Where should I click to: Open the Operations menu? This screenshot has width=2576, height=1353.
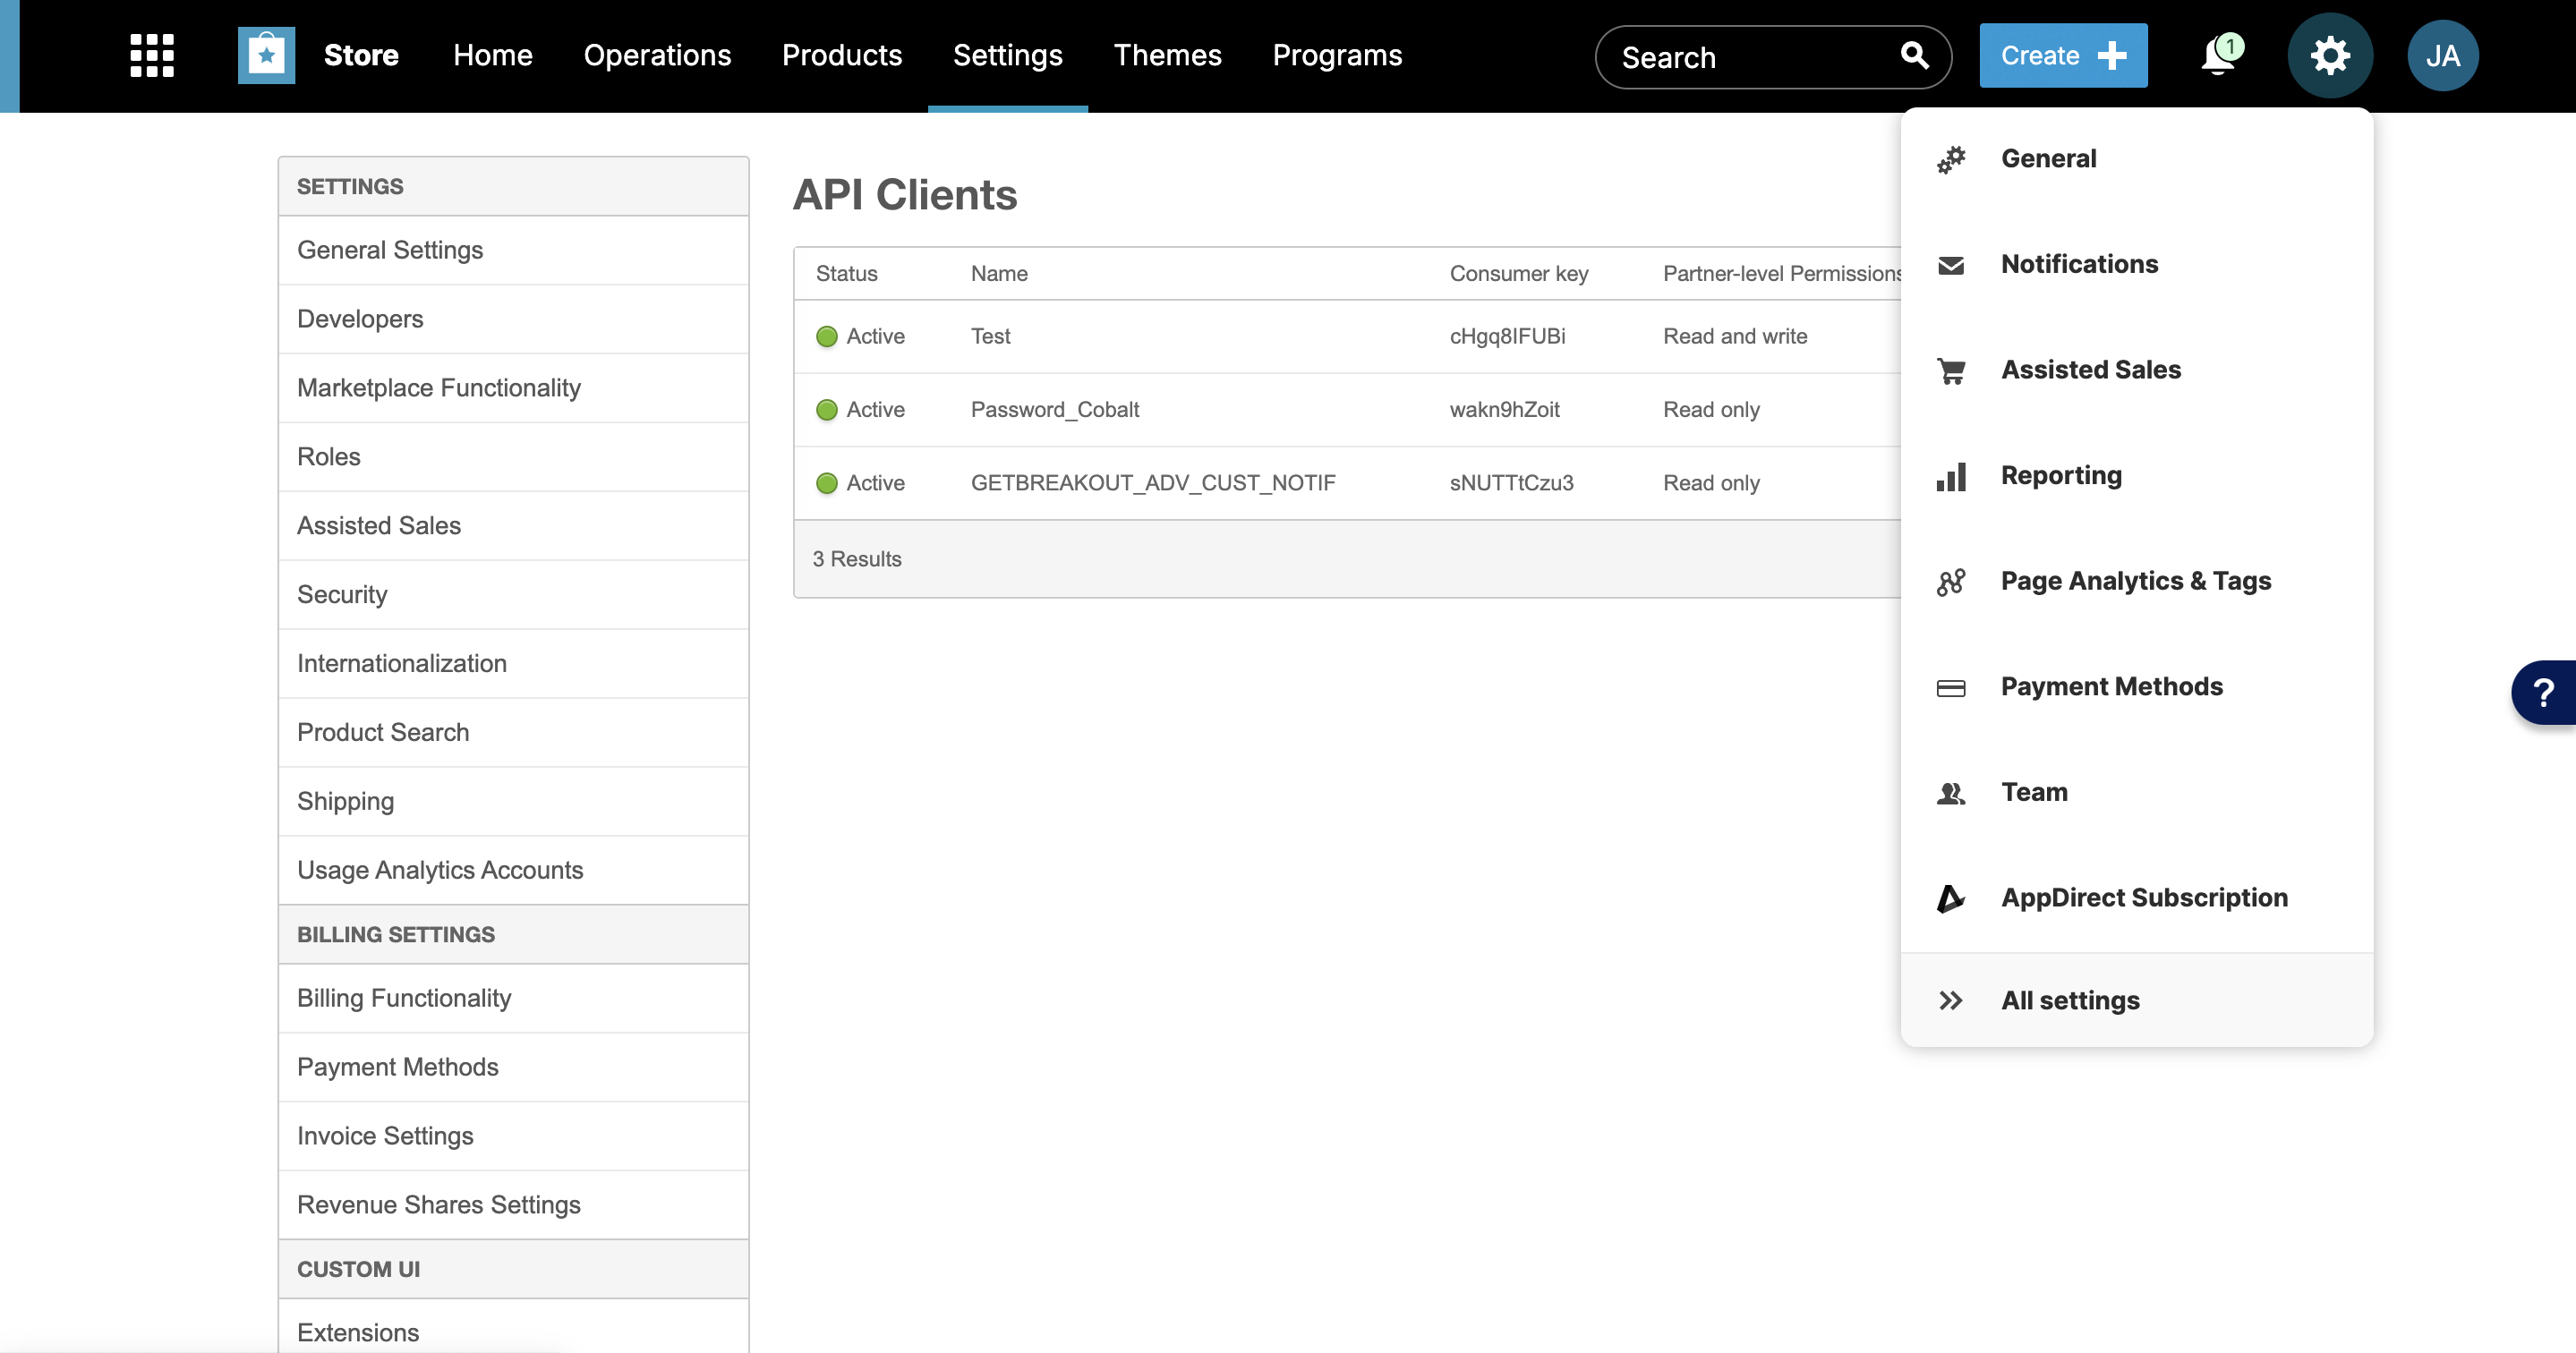[x=657, y=56]
